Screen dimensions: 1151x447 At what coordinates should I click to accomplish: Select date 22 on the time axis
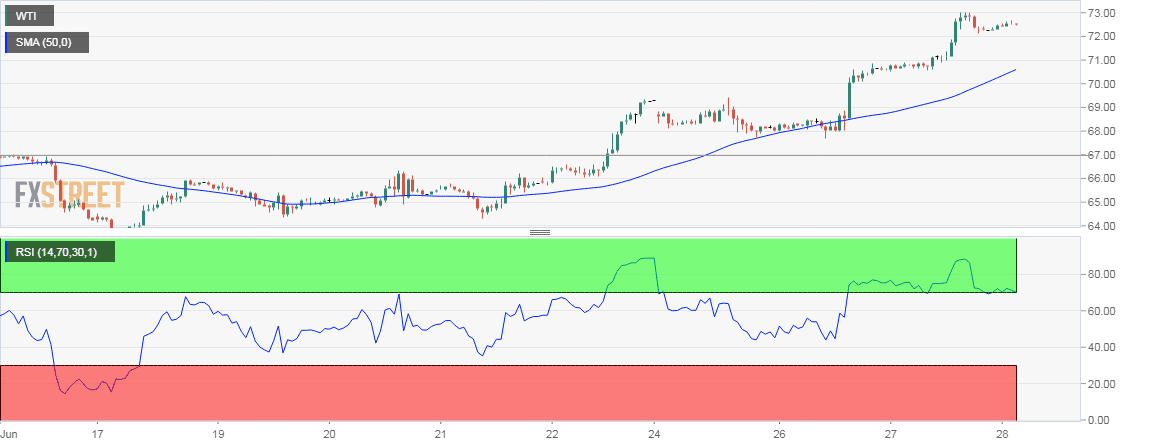[552, 435]
